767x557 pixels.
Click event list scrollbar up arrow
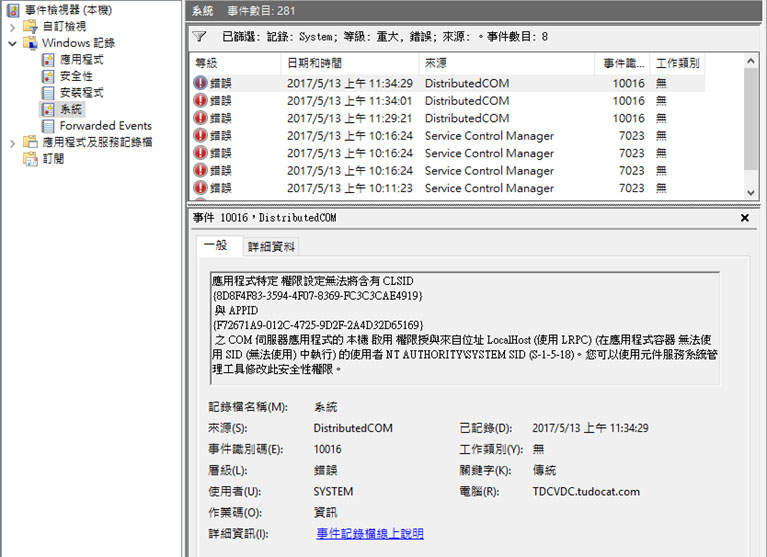[x=750, y=61]
